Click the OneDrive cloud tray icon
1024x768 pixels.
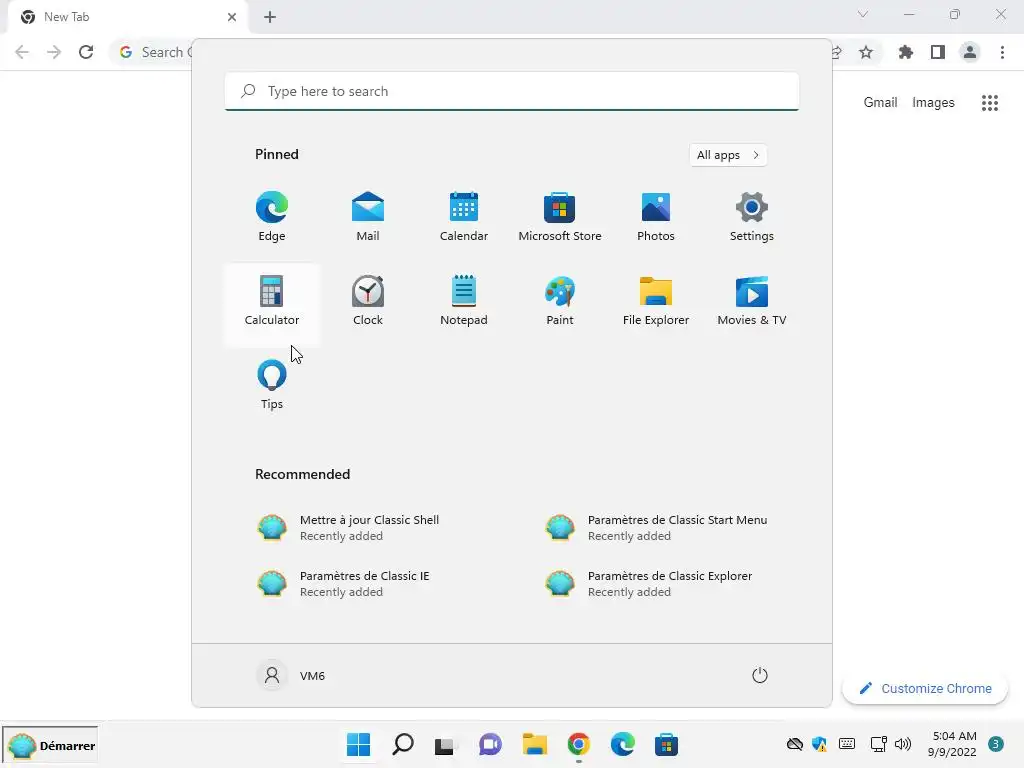(x=794, y=744)
